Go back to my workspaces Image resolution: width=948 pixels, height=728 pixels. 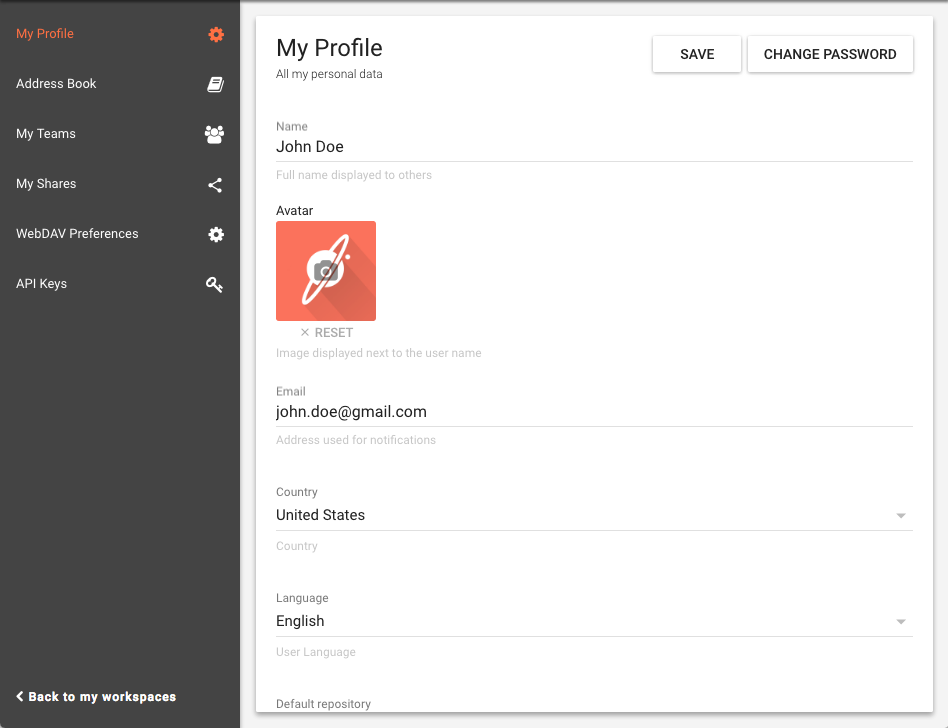pyautogui.click(x=96, y=697)
